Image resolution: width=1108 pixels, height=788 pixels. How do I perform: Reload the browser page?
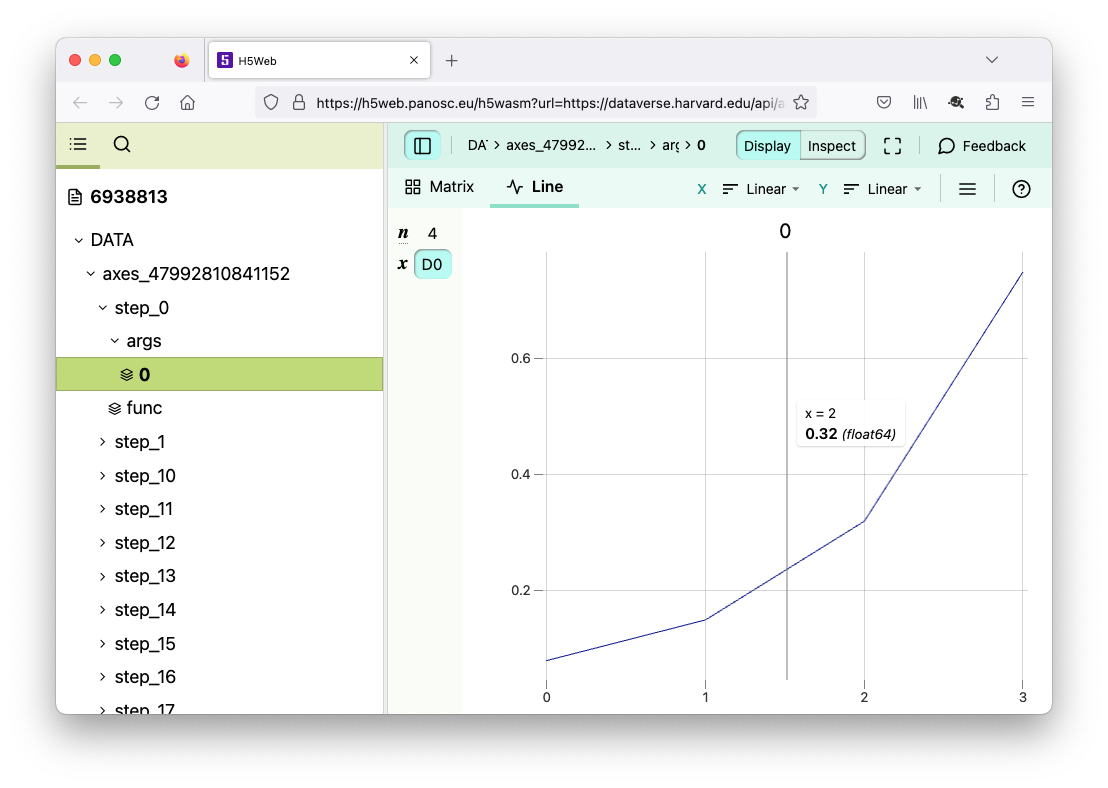point(152,102)
